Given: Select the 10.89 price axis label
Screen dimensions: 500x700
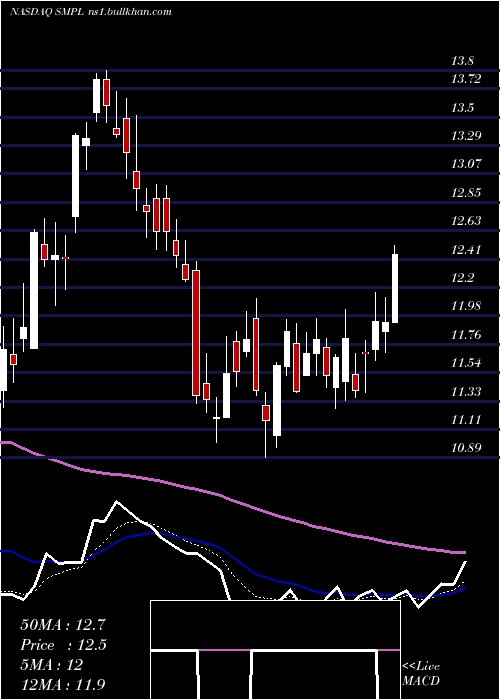Looking at the screenshot, I should point(467,448).
